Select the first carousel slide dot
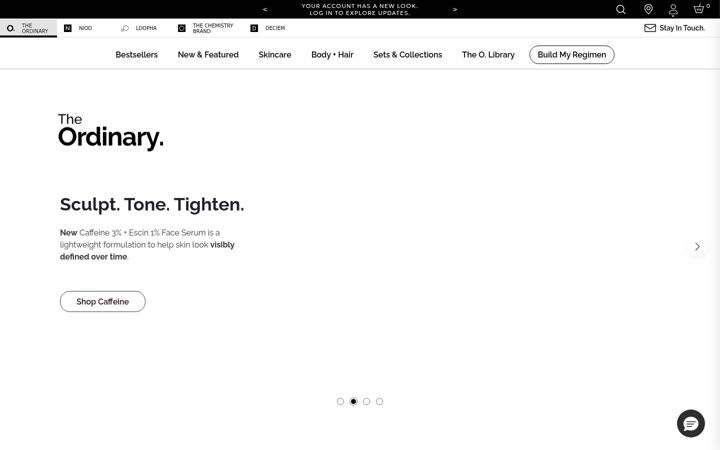 coord(340,401)
